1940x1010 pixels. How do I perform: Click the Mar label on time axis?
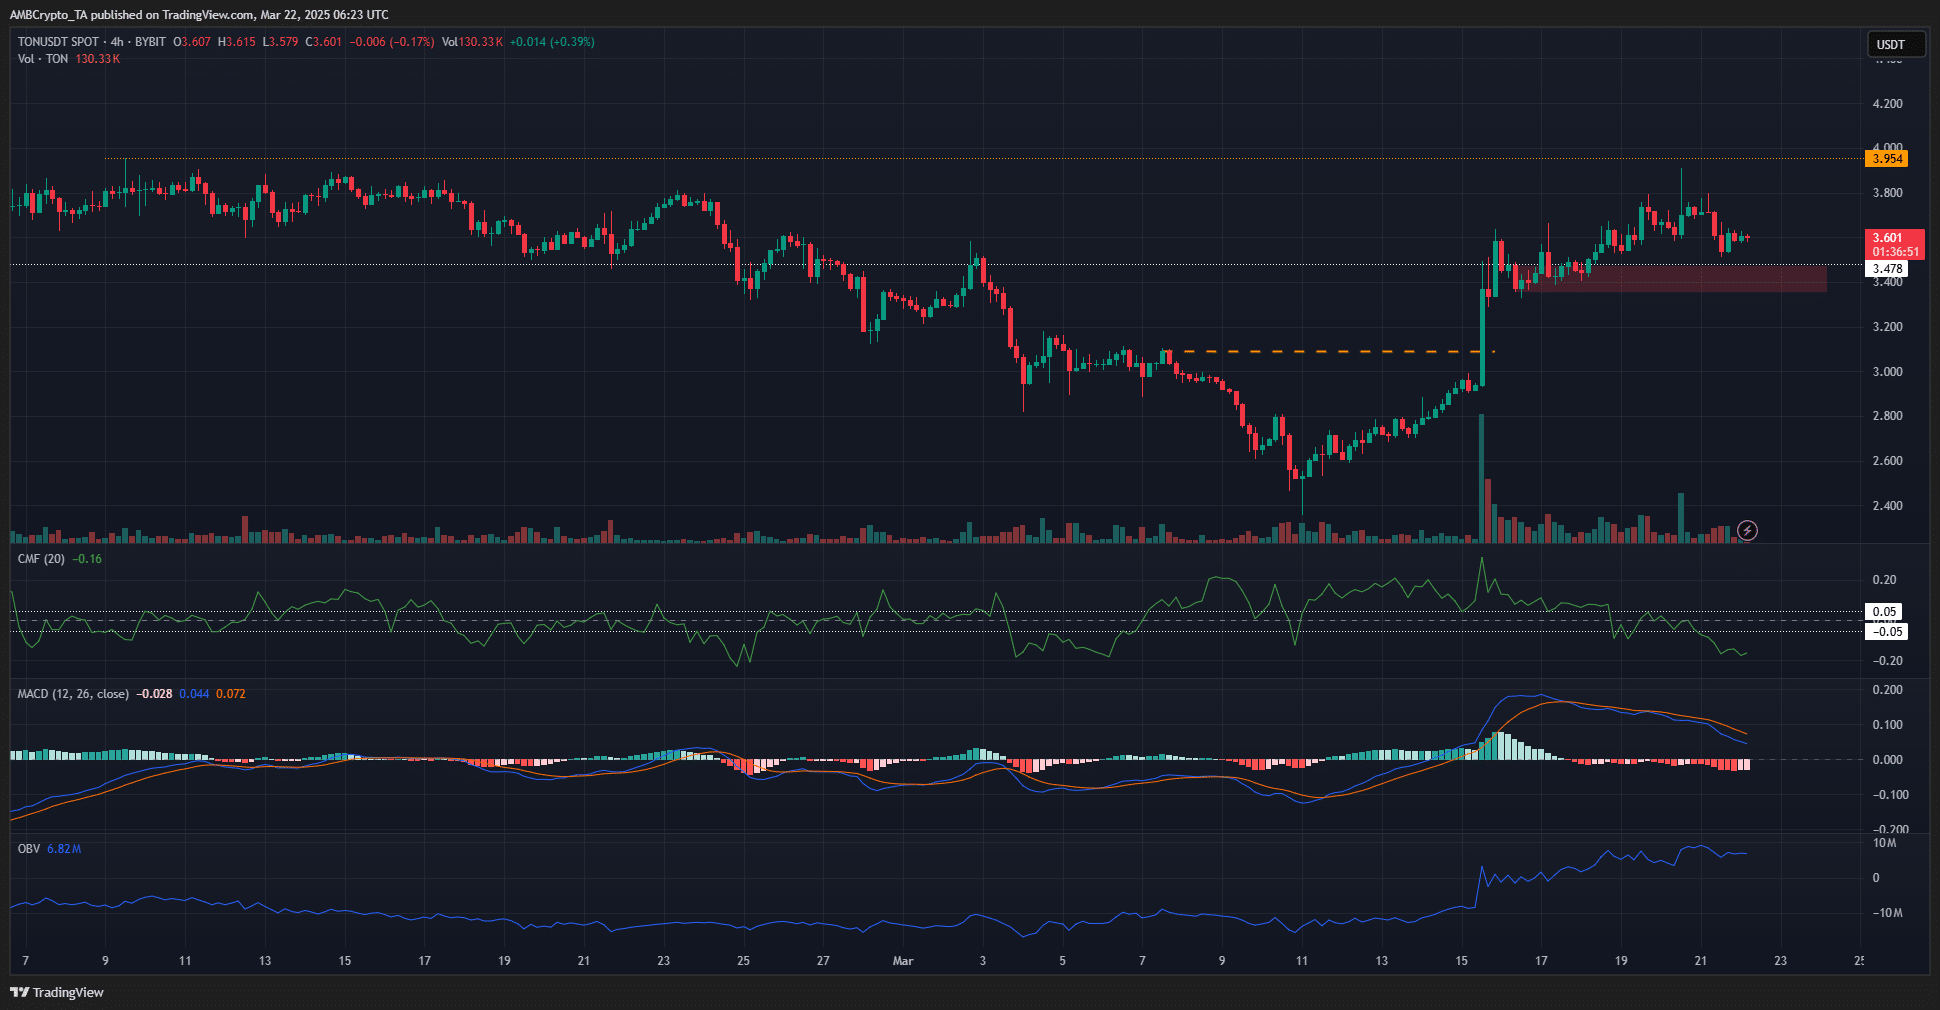coord(901,960)
